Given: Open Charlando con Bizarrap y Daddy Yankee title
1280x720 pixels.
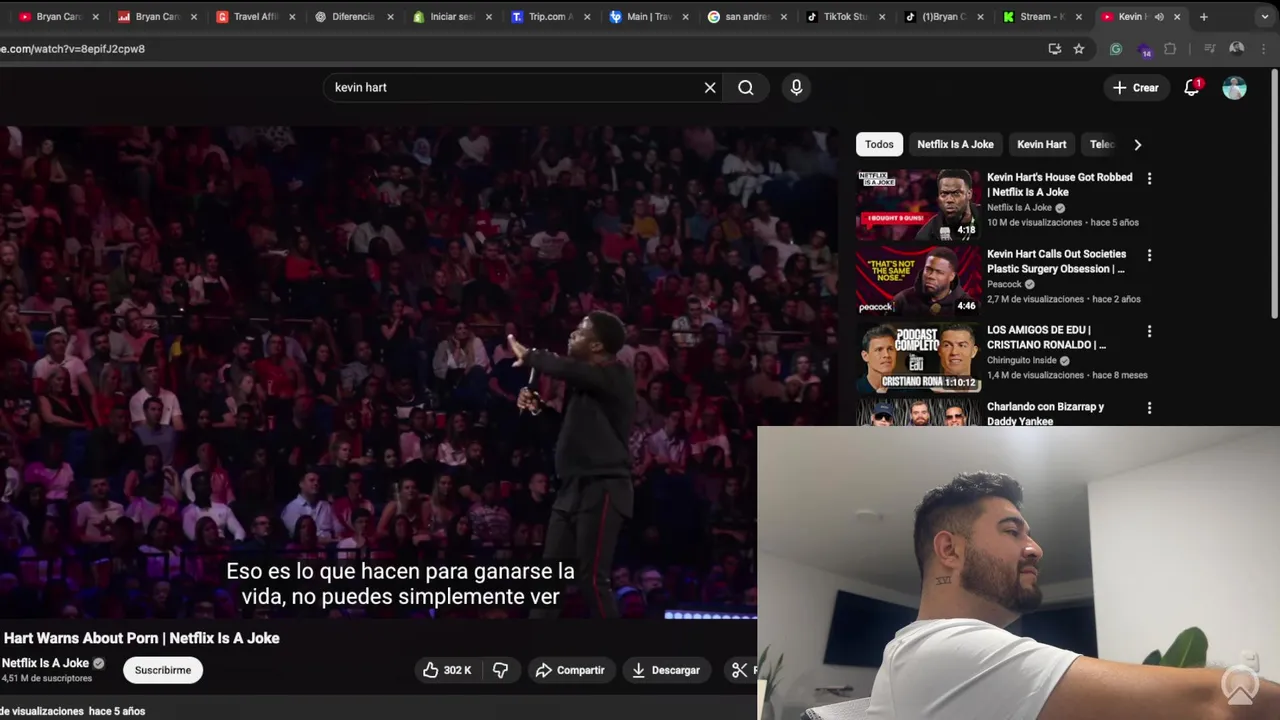Looking at the screenshot, I should pyautogui.click(x=1045, y=414).
